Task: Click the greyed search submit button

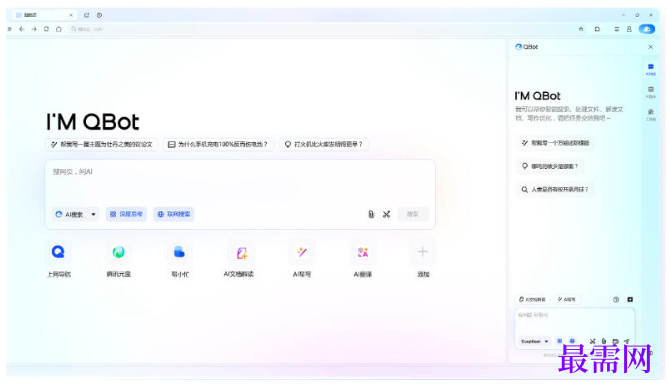Action: [x=412, y=214]
